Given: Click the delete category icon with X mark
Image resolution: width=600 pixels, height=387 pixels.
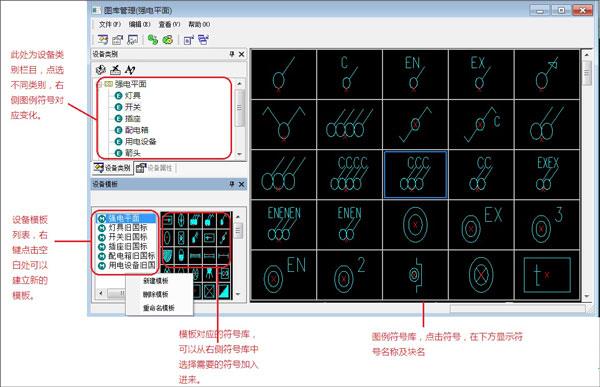Looking at the screenshot, I should [115, 70].
